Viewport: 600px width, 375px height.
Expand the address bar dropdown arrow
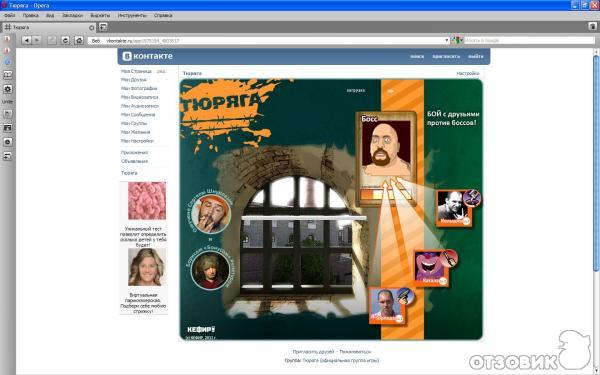[446, 40]
